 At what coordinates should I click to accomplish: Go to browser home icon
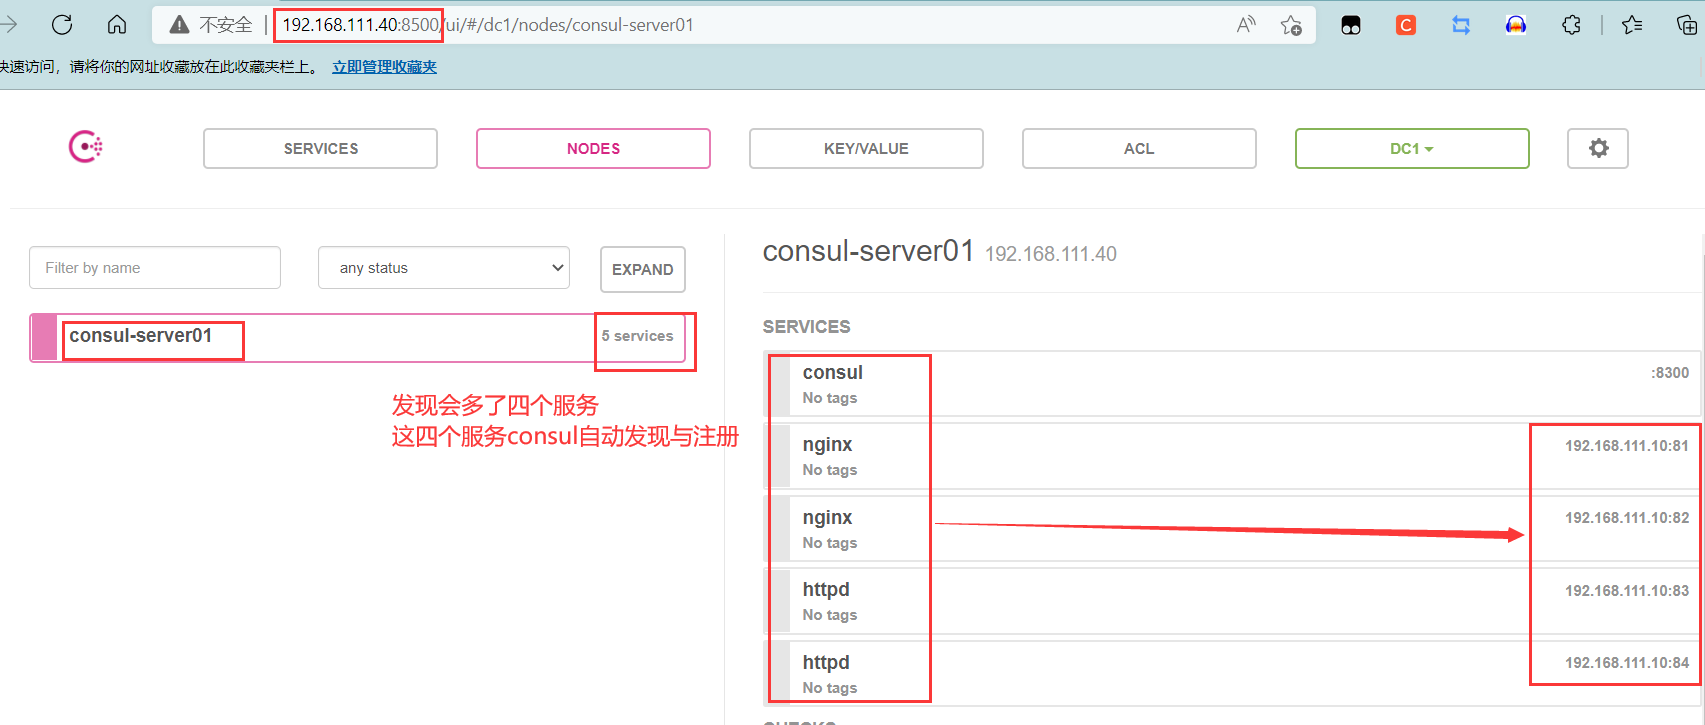(117, 25)
